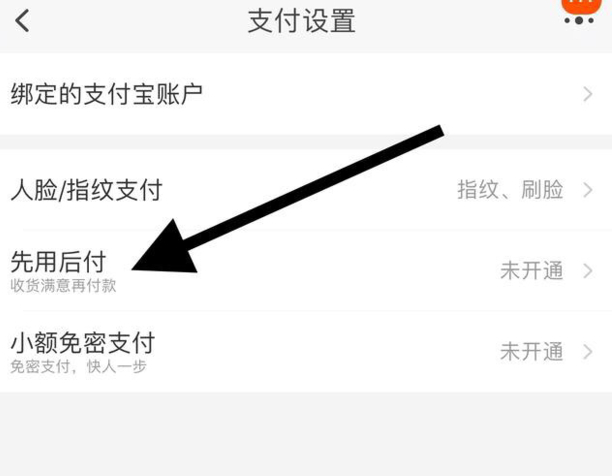Open 人脸/指纹支付 setting
Screen dimensions: 612x476
(x=306, y=190)
